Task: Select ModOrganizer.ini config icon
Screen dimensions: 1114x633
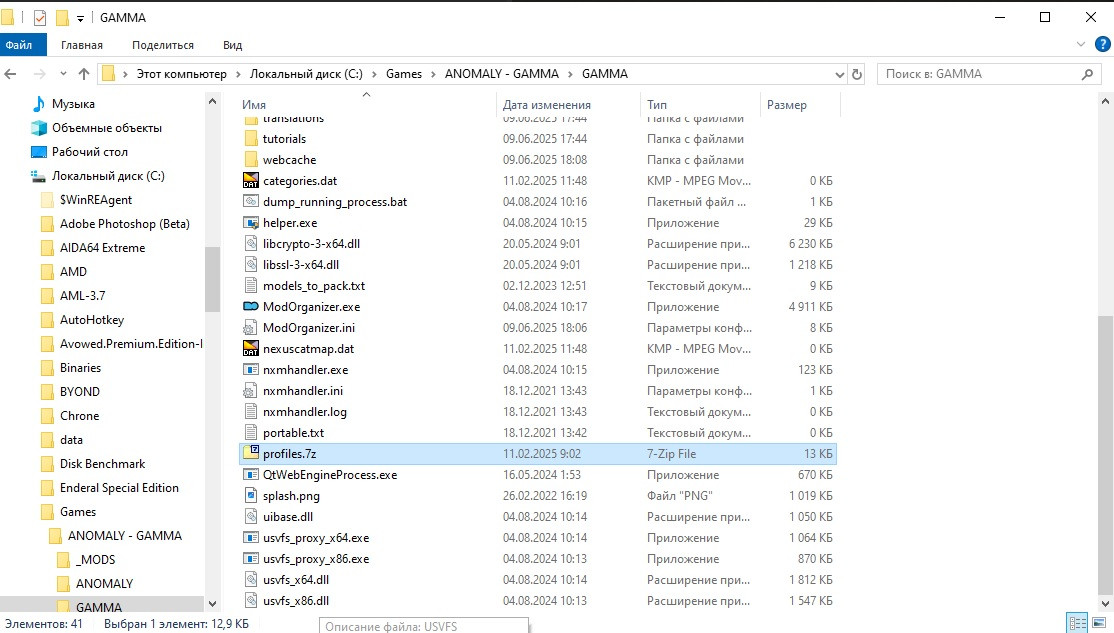Action: (x=251, y=328)
